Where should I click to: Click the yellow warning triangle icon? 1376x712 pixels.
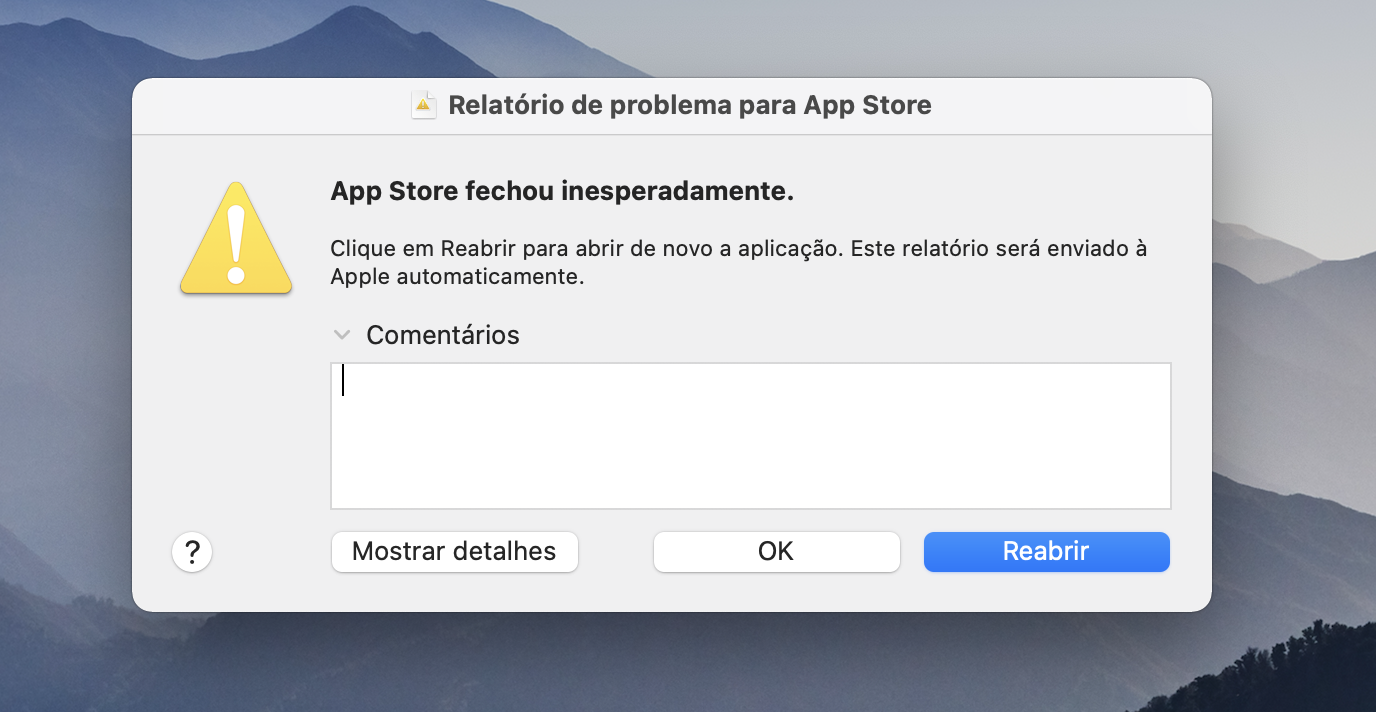coord(236,238)
